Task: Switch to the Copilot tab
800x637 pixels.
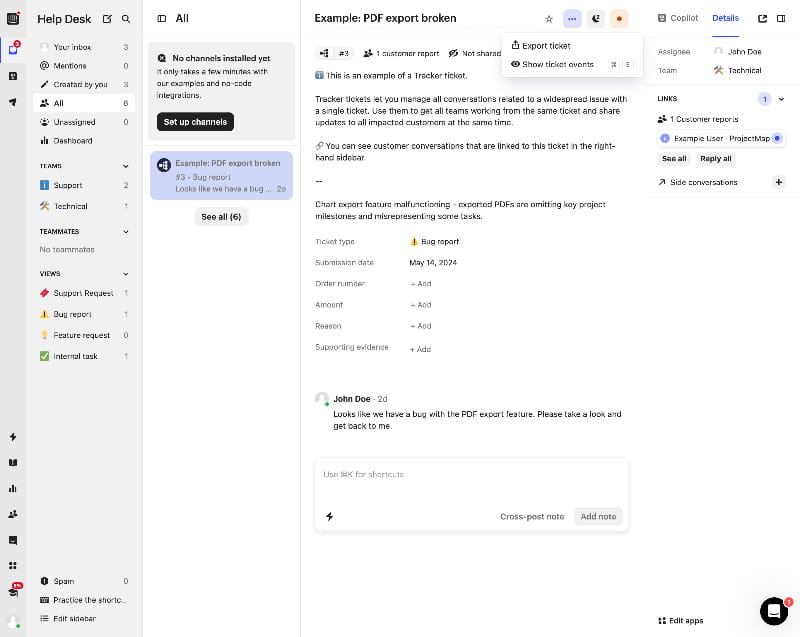Action: (678, 18)
